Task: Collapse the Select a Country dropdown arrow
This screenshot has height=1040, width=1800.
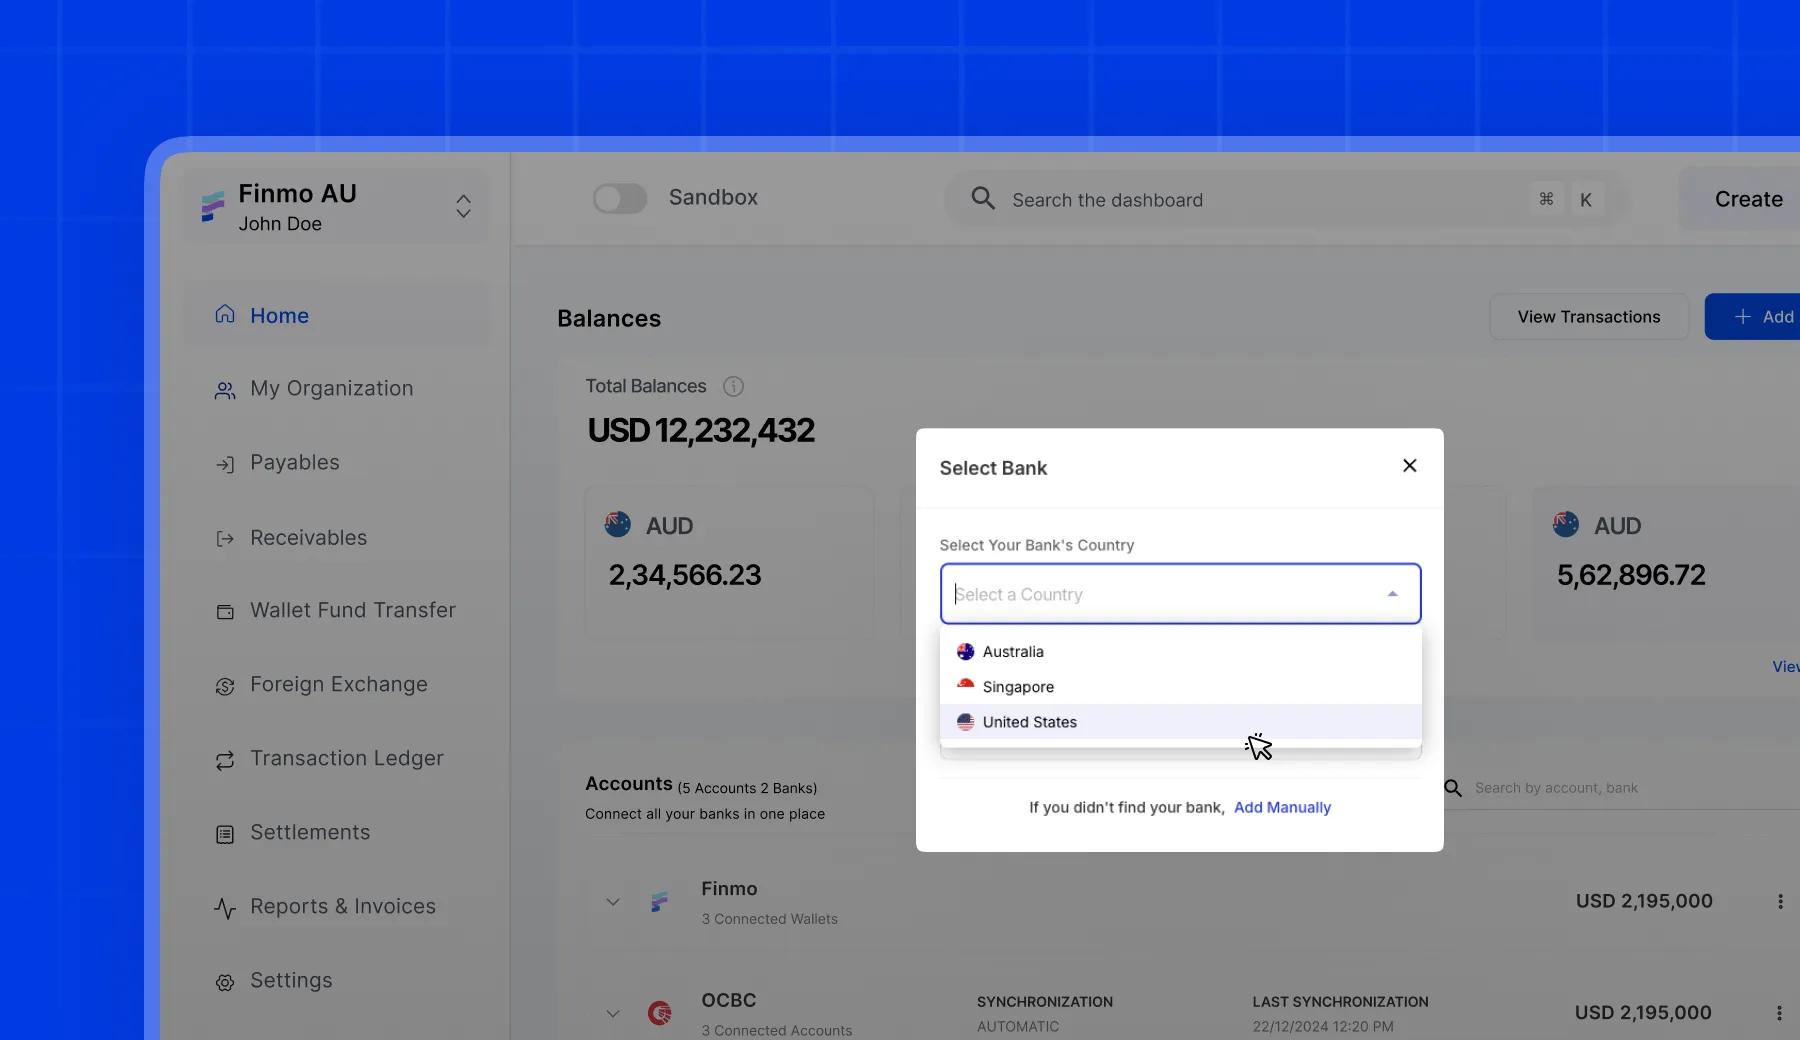Action: (1392, 594)
